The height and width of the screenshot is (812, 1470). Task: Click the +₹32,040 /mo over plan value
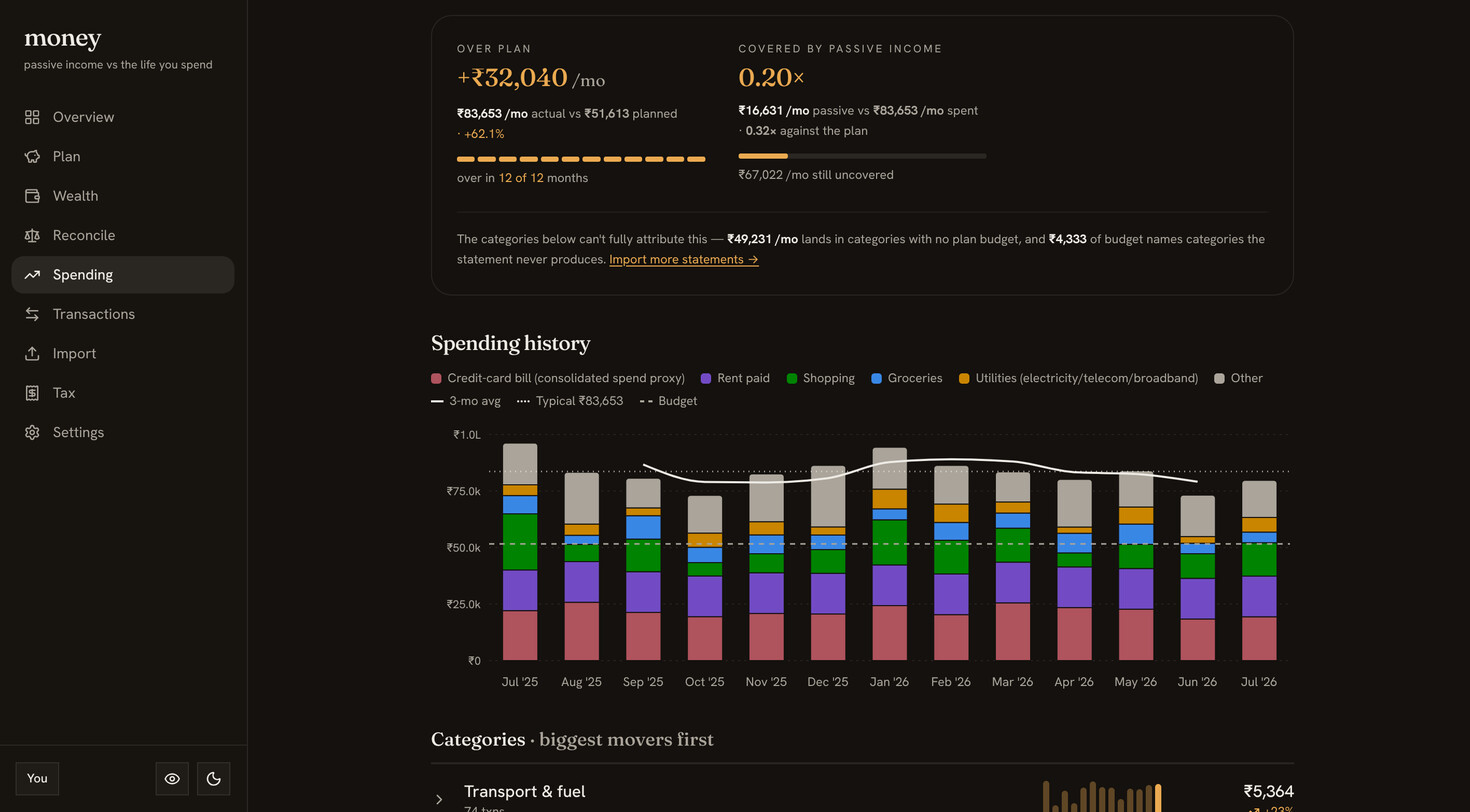(531, 78)
